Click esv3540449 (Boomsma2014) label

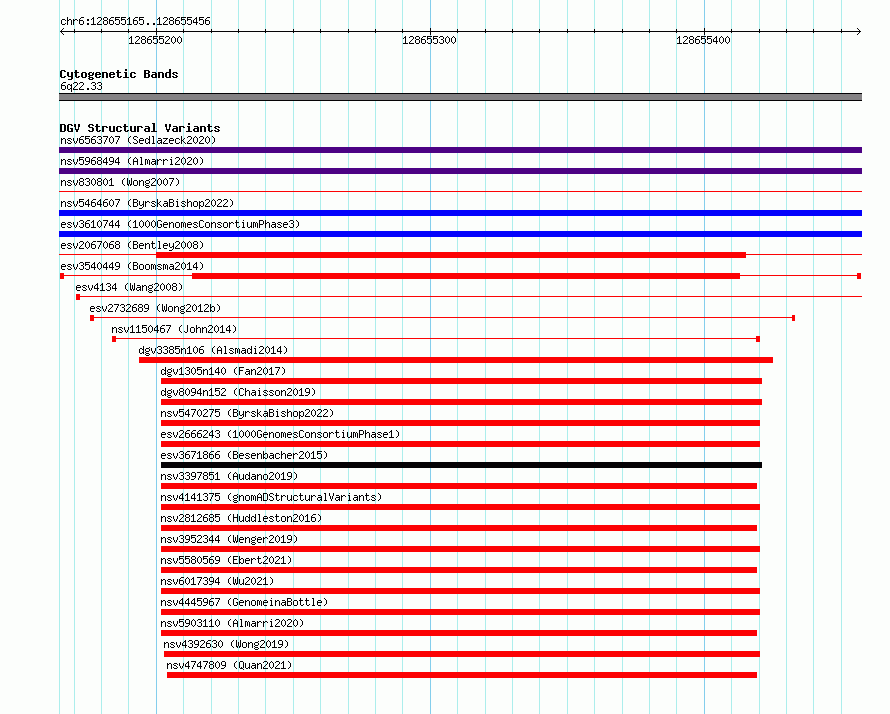(132, 266)
